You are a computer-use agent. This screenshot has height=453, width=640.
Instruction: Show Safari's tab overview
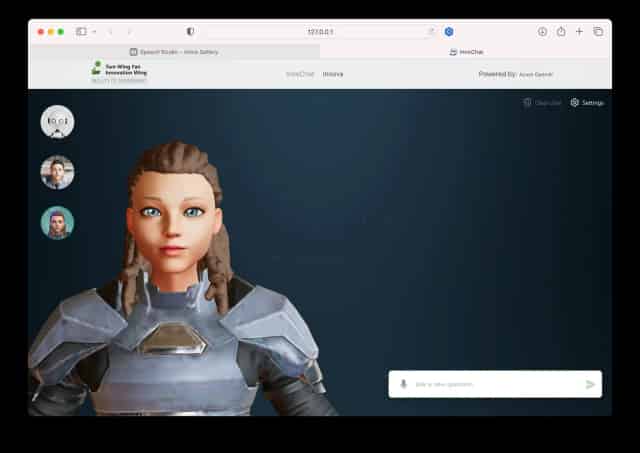pos(598,31)
